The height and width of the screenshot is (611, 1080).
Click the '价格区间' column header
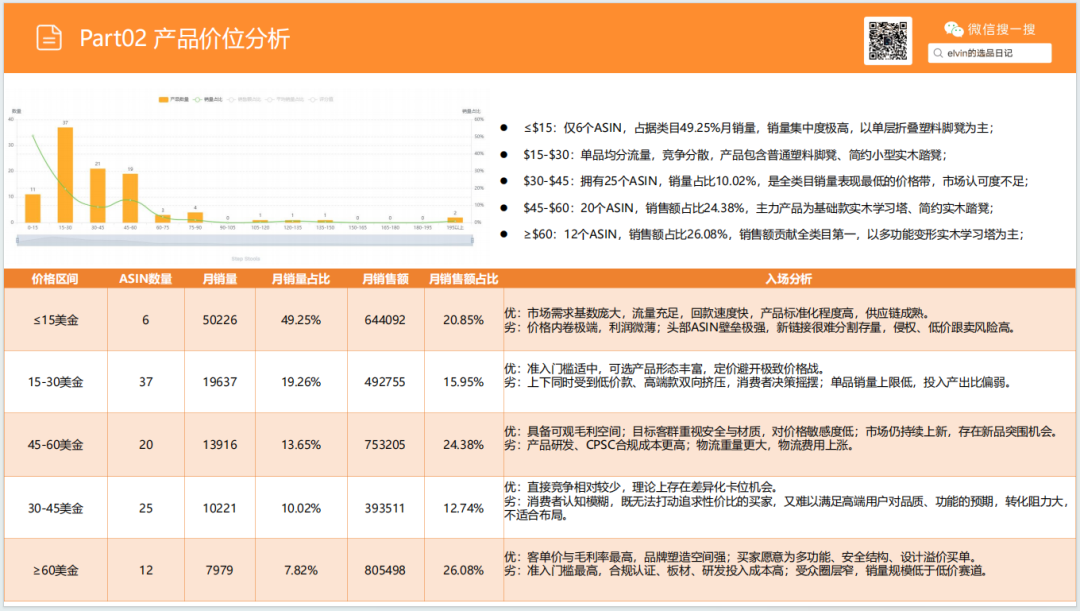[55, 279]
